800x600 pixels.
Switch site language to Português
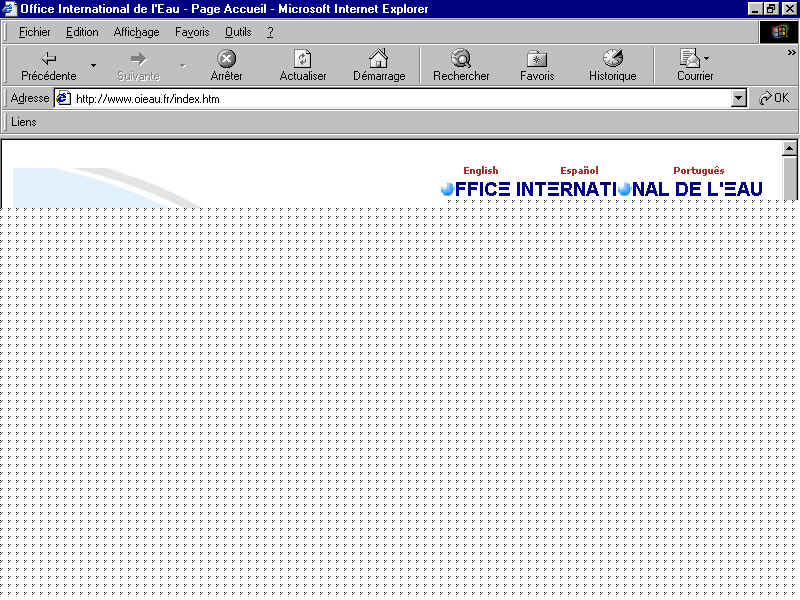(698, 170)
